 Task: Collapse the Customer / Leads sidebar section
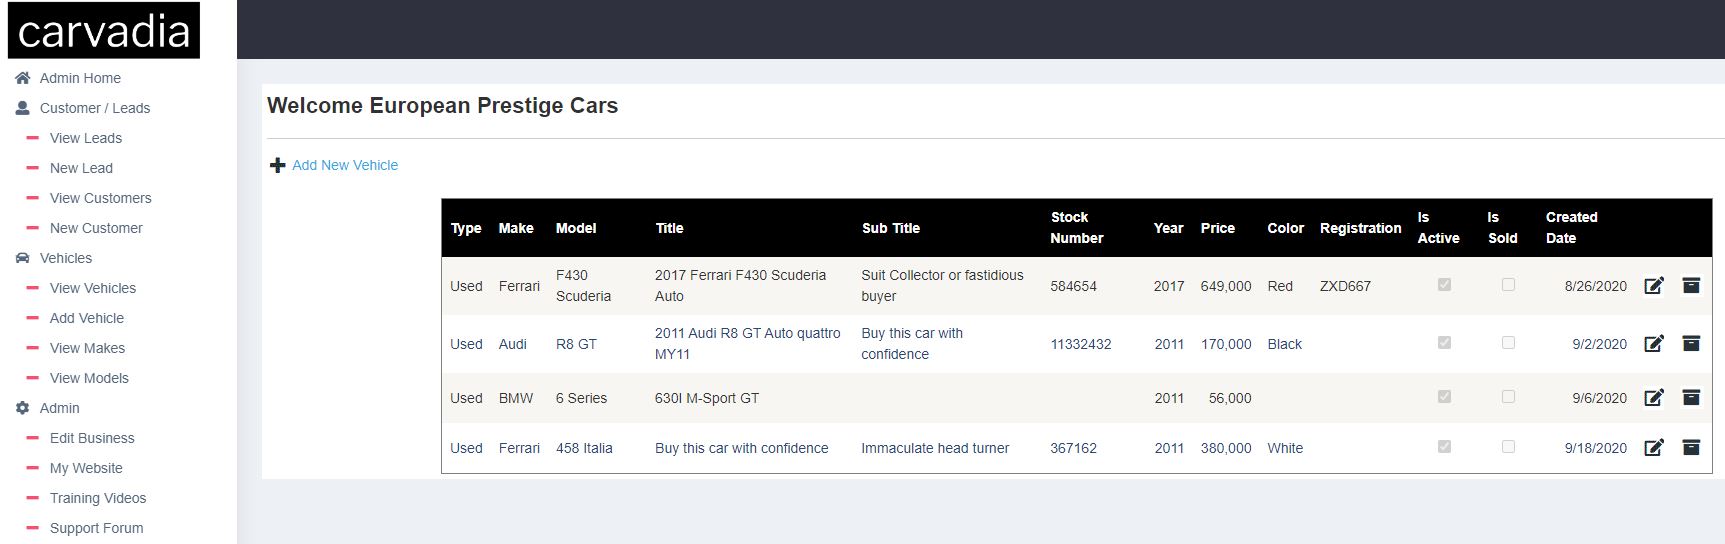94,108
